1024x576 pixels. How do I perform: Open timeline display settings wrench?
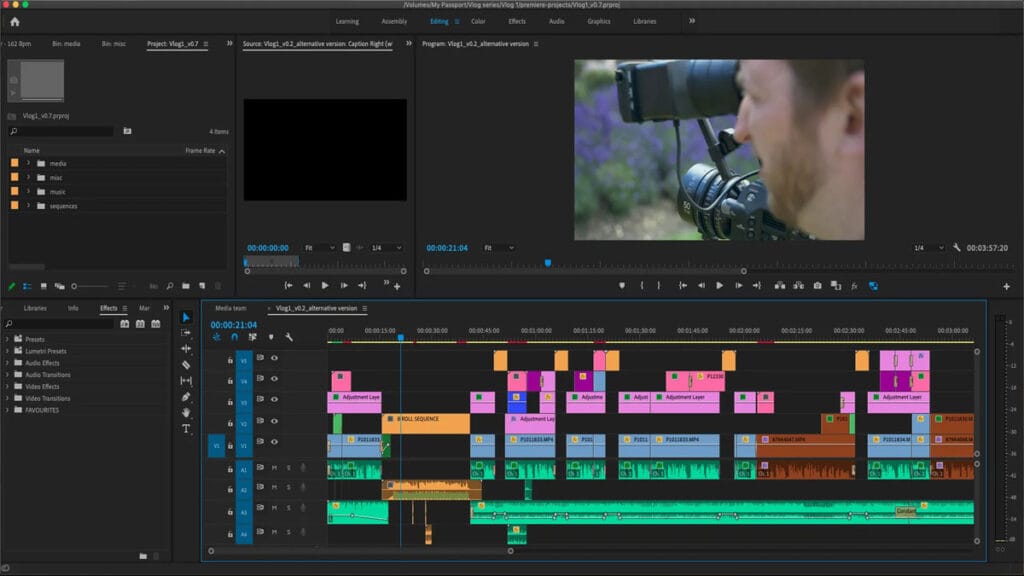pos(290,337)
